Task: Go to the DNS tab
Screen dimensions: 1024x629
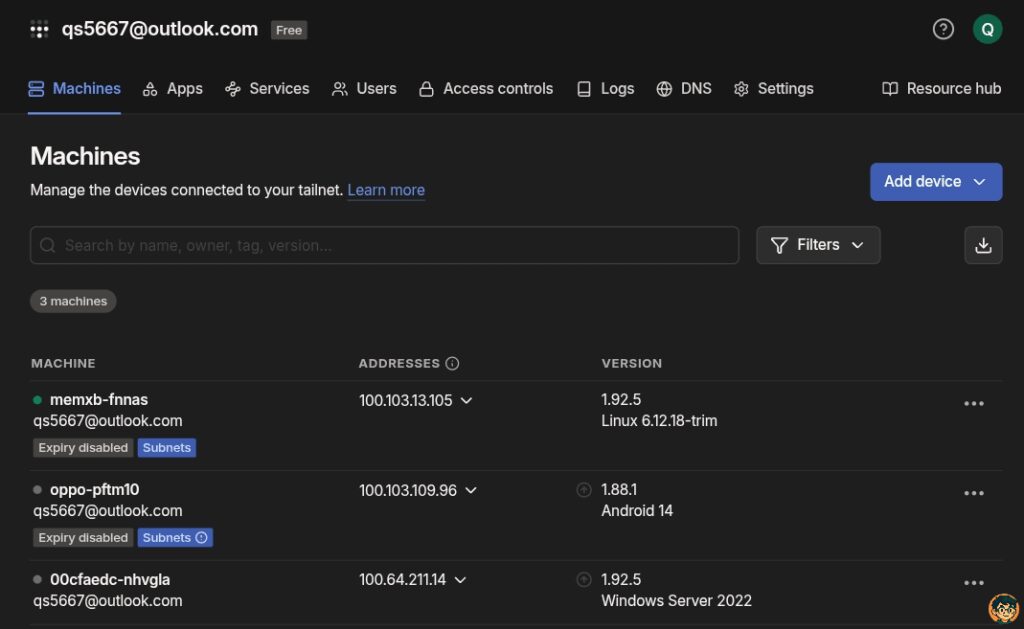Action: (x=684, y=89)
